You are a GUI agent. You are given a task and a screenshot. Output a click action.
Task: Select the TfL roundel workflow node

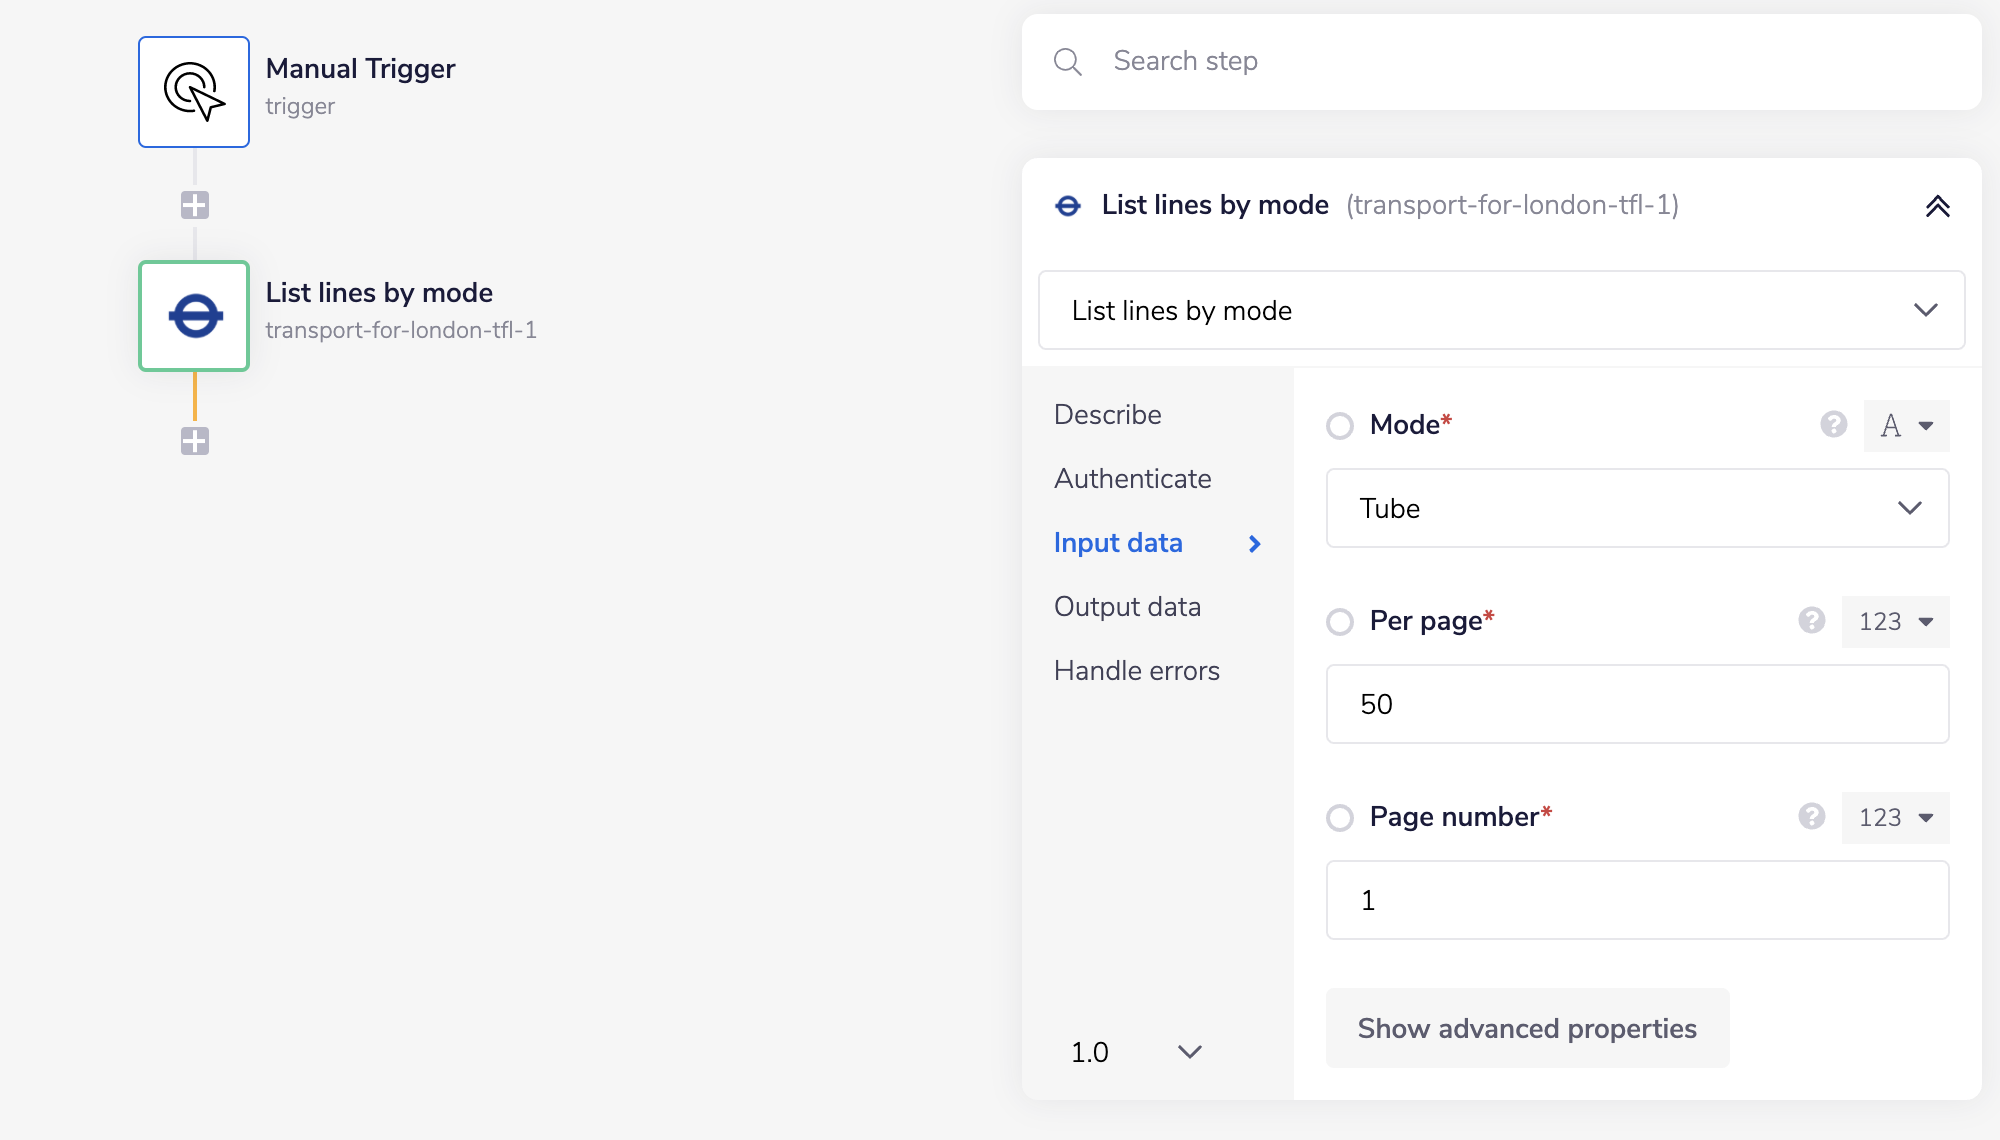point(194,316)
